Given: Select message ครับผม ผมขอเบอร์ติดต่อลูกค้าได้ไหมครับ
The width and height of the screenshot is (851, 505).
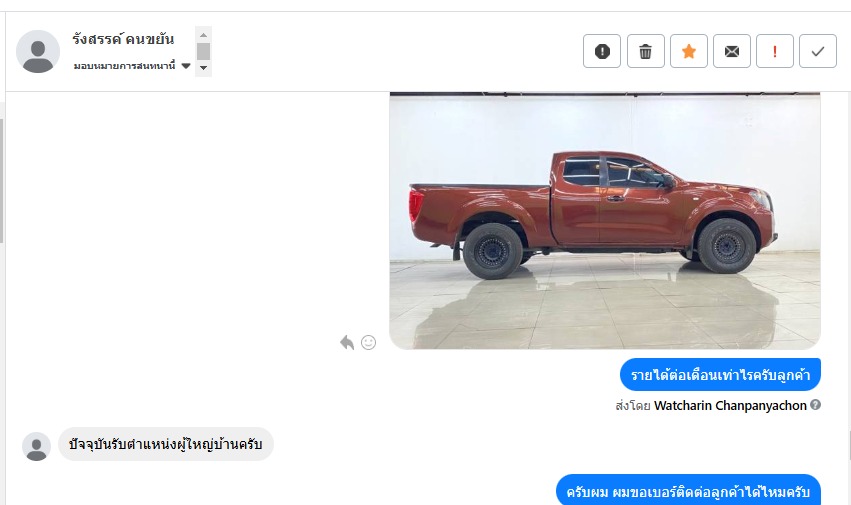Looking at the screenshot, I should (688, 490).
